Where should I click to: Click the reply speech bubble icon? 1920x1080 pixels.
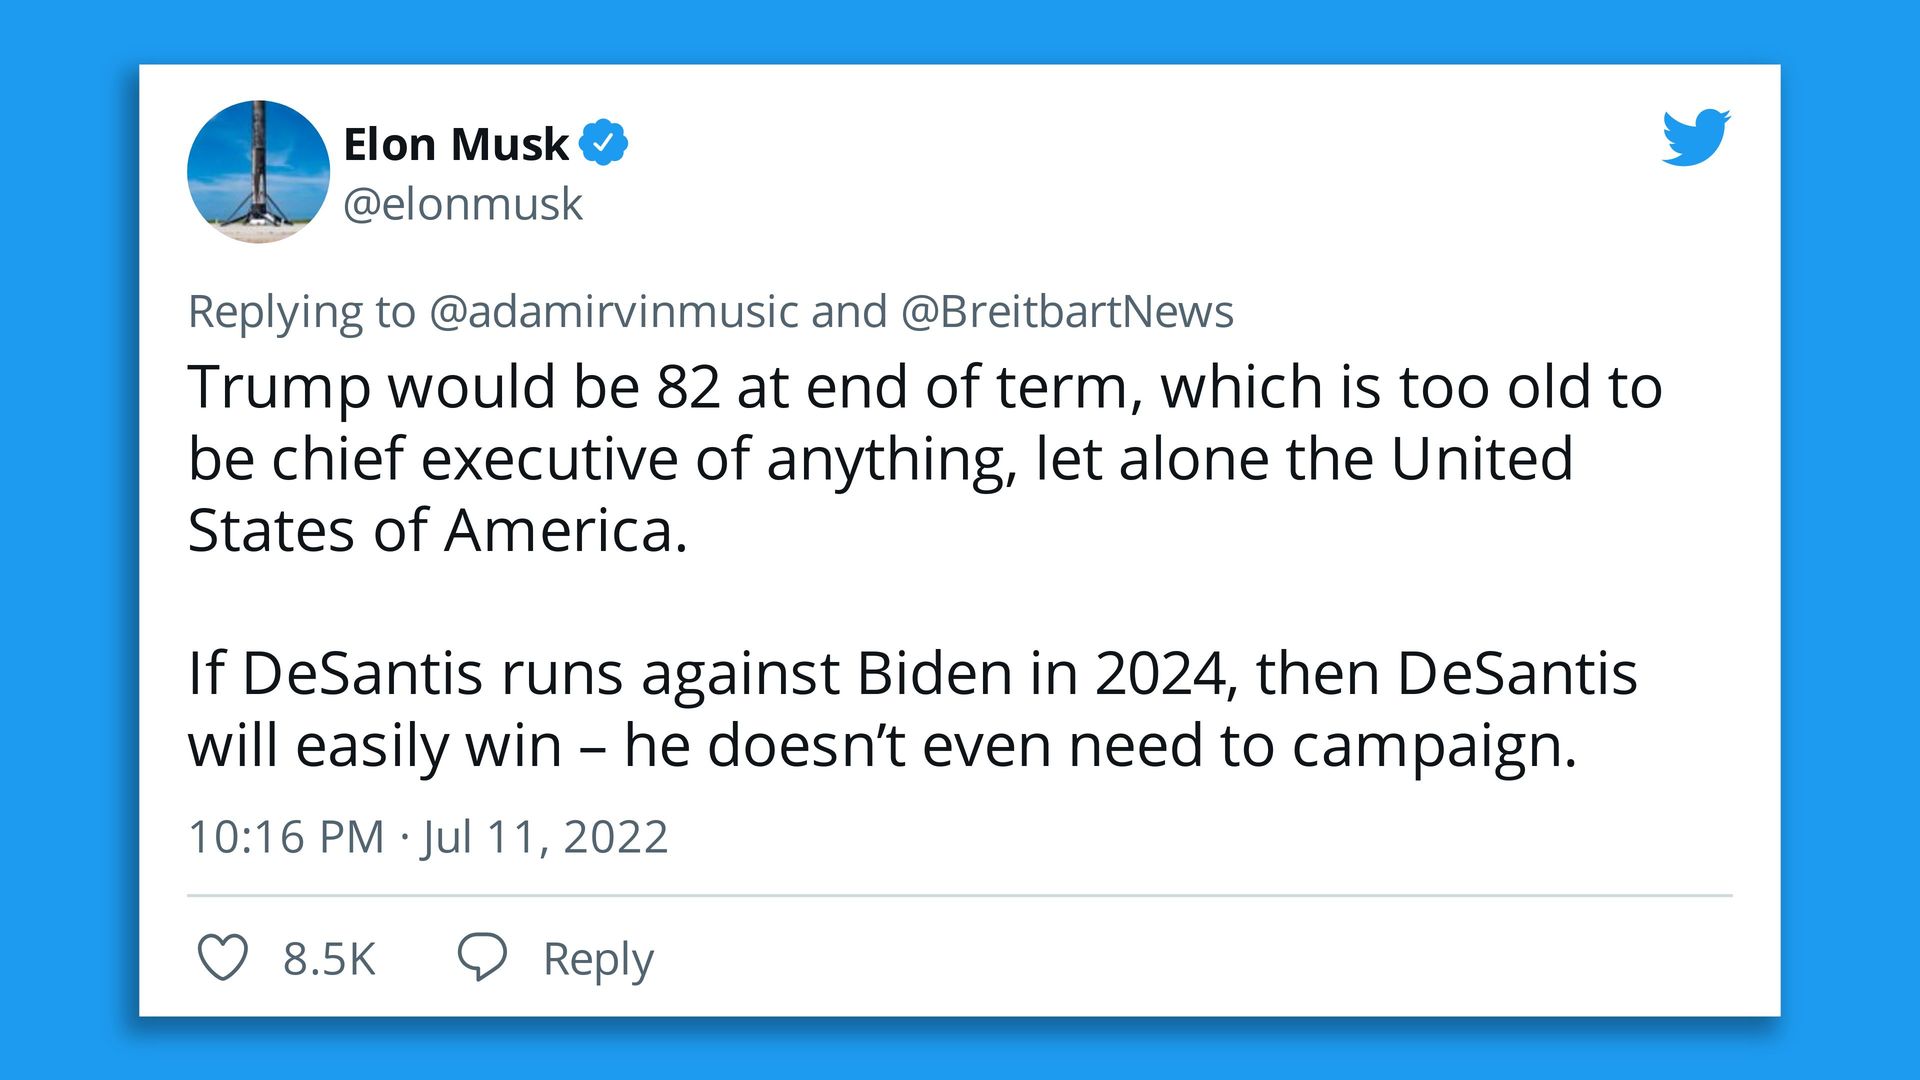click(482, 957)
